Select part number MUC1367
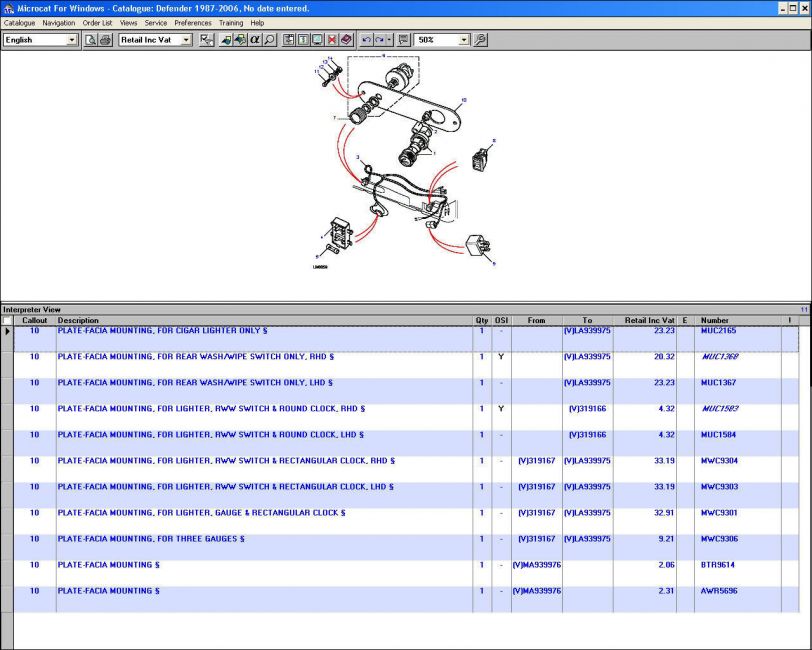The image size is (812, 650). pos(718,383)
